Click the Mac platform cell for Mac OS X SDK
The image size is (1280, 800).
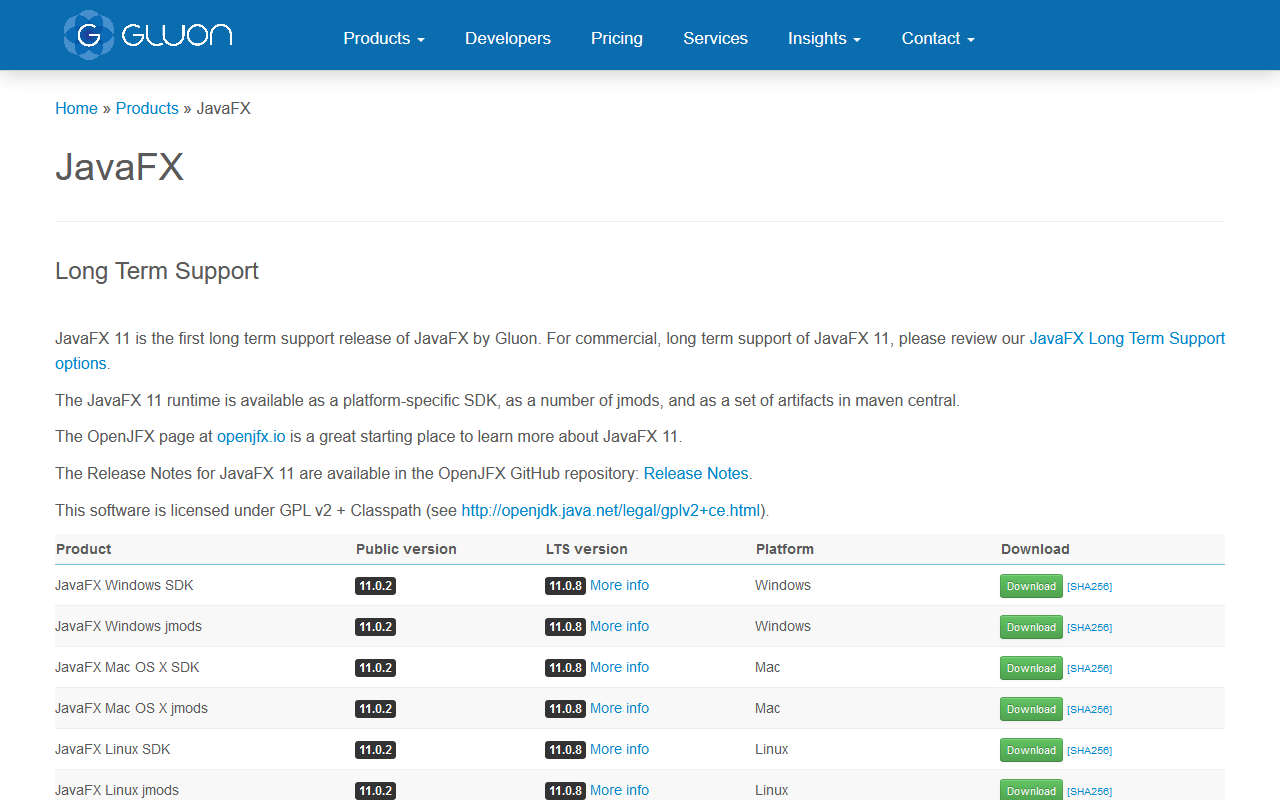click(768, 667)
